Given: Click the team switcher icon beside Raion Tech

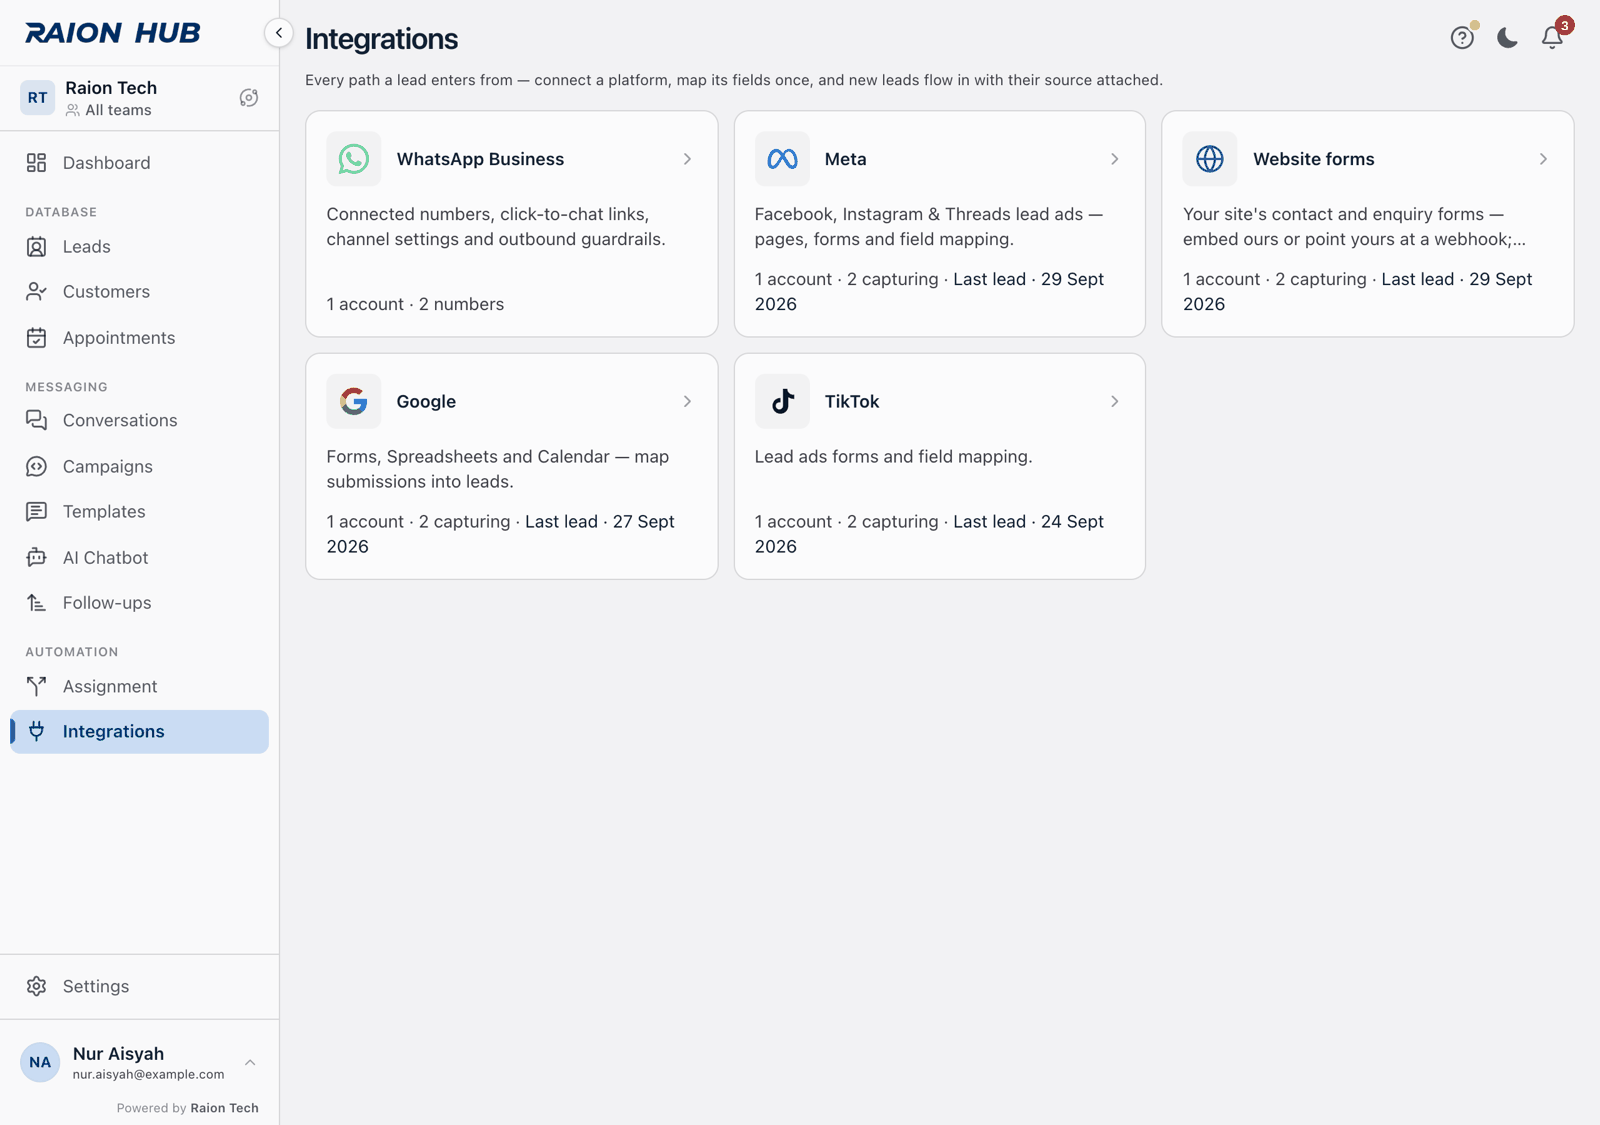Looking at the screenshot, I should pos(249,98).
